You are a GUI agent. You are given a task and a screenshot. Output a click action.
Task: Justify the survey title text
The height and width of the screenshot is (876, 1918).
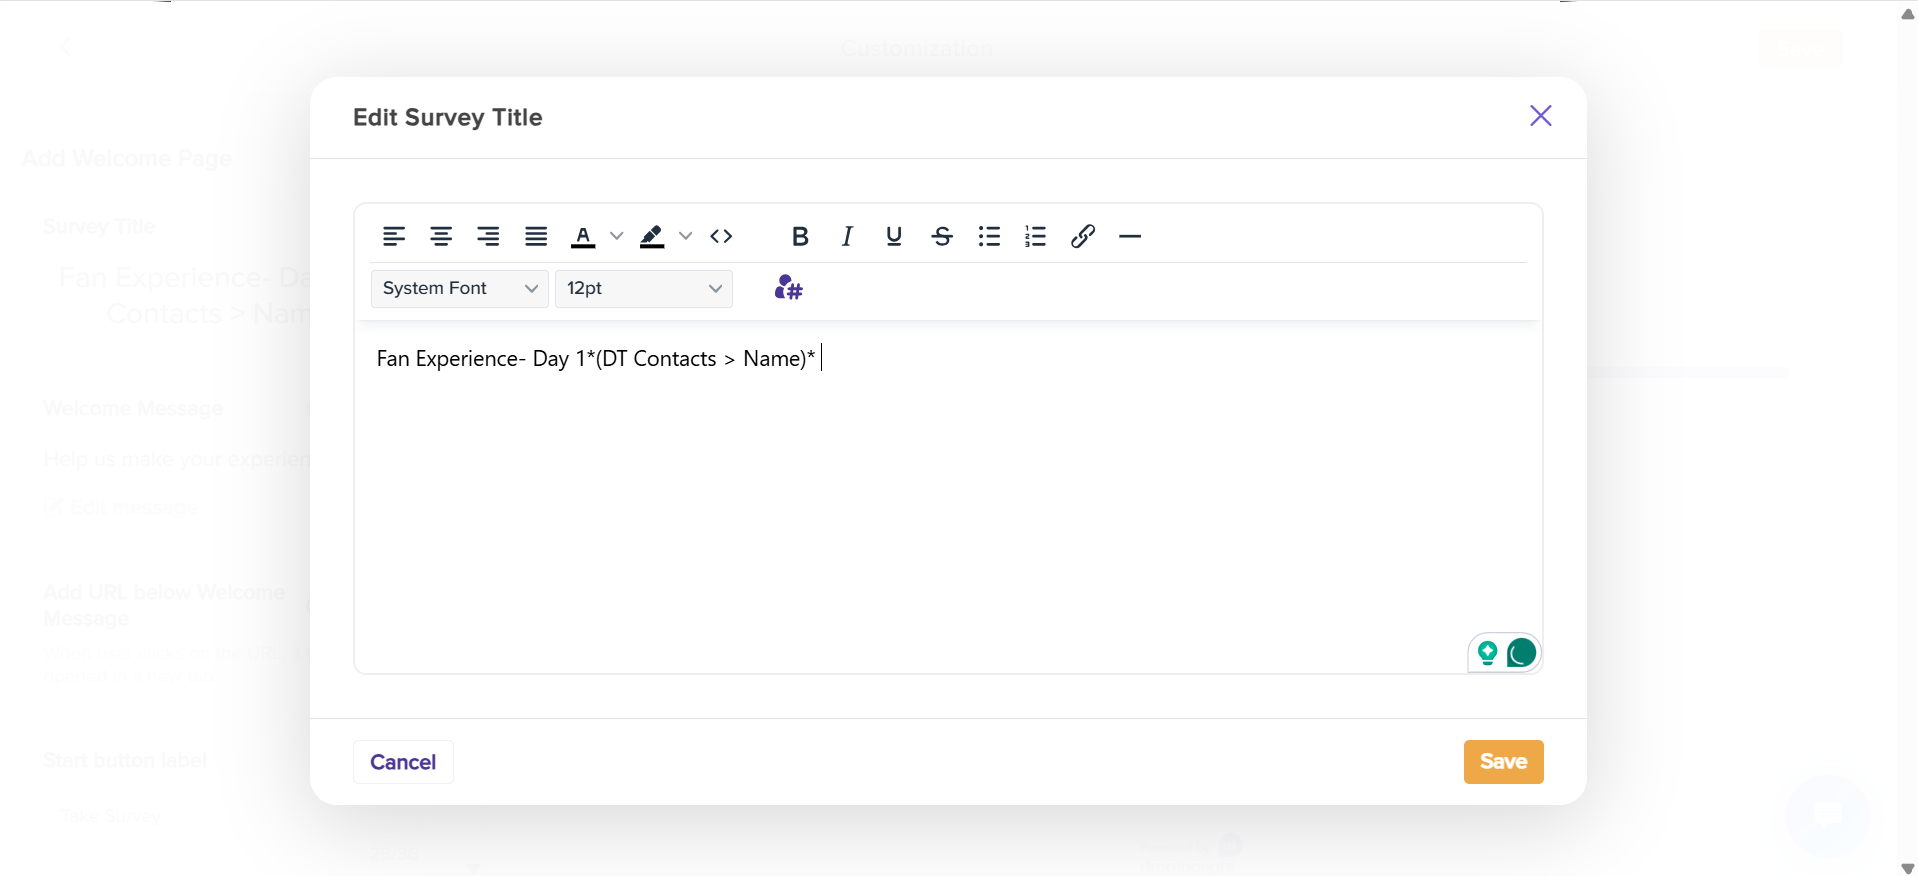tap(536, 237)
